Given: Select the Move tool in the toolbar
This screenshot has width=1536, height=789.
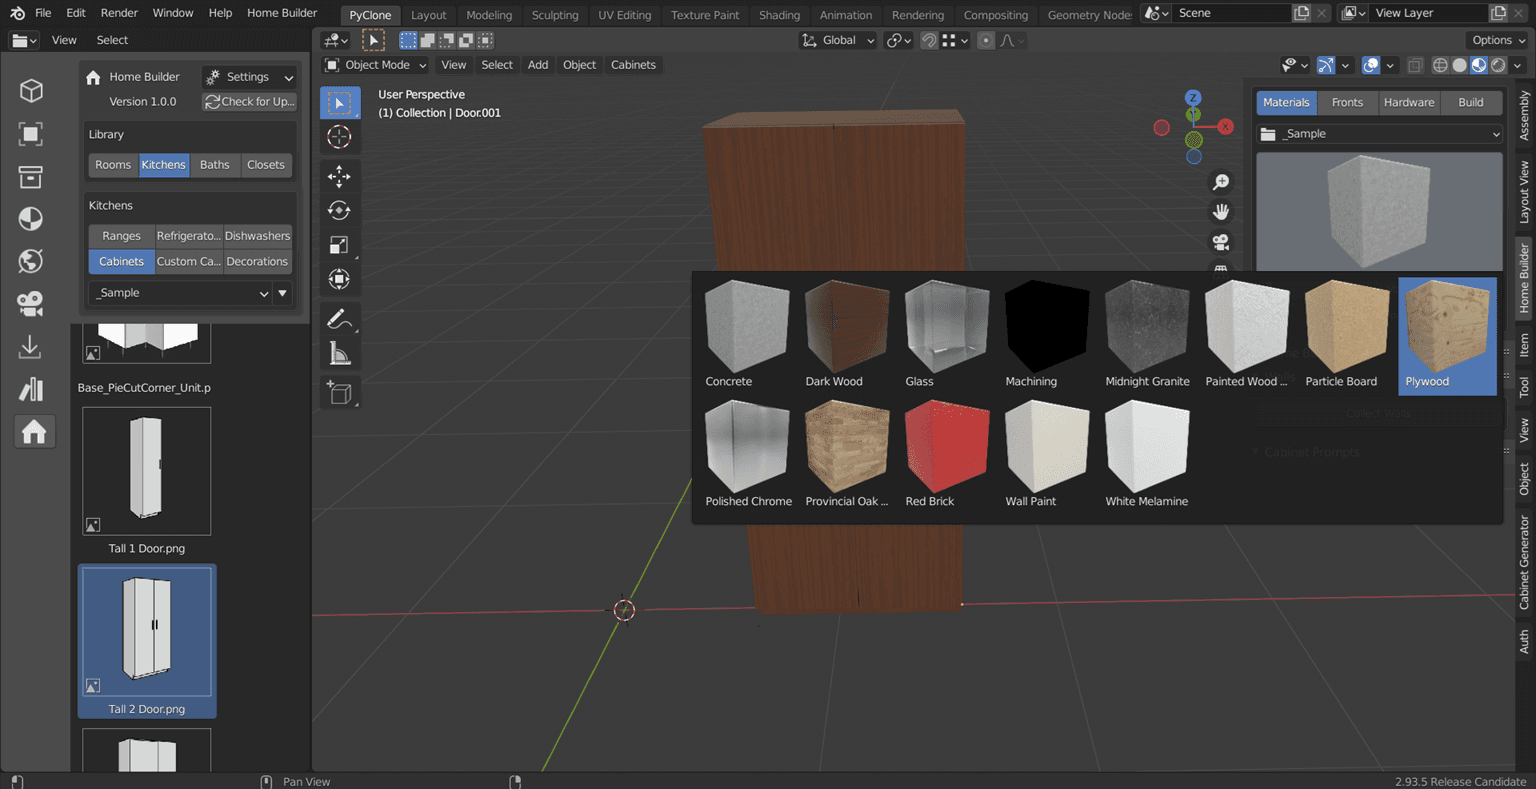Looking at the screenshot, I should [339, 176].
